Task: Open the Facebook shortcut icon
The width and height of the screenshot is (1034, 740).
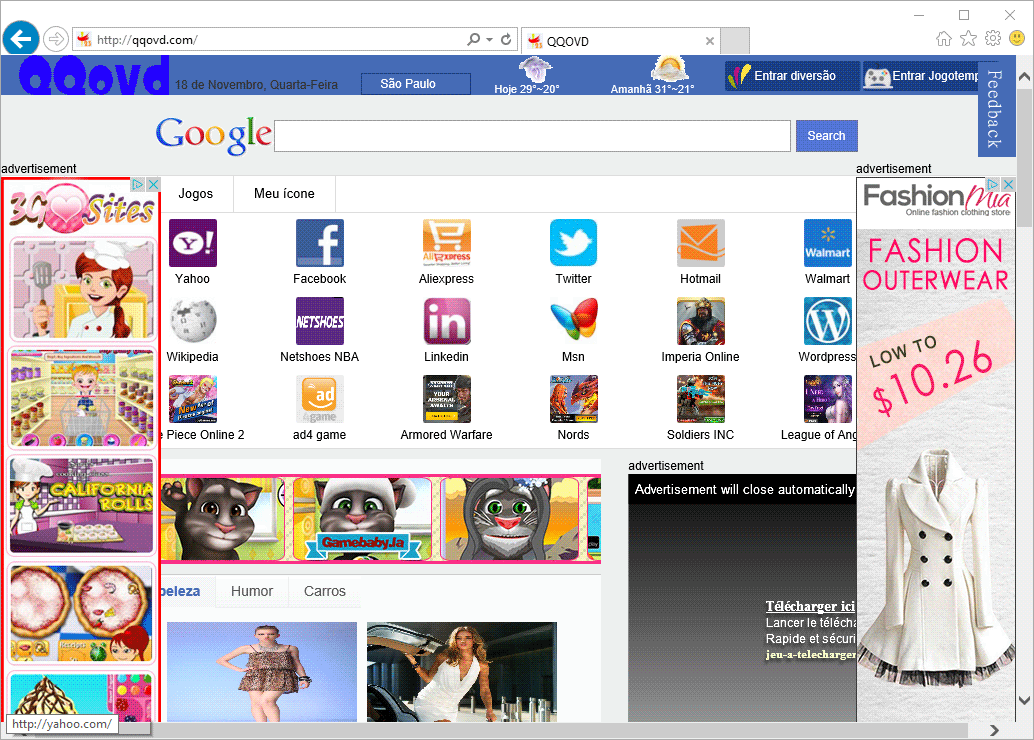Action: [320, 243]
